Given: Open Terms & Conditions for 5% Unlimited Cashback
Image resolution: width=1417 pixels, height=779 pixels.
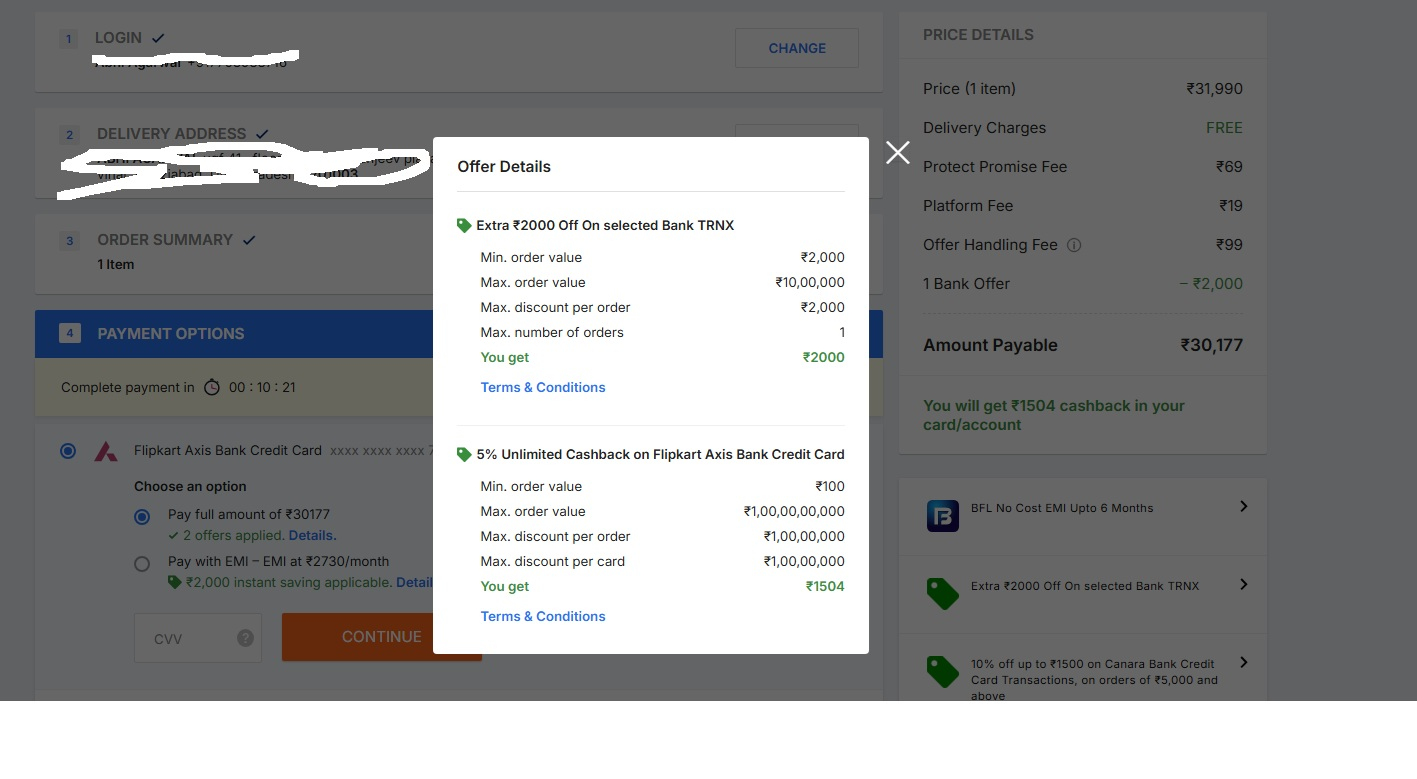Looking at the screenshot, I should pyautogui.click(x=543, y=616).
